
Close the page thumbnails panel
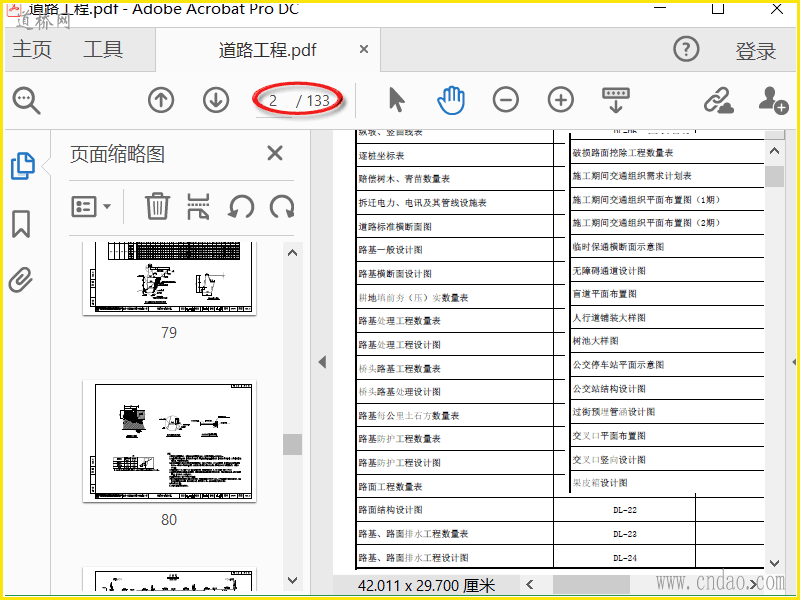[275, 153]
